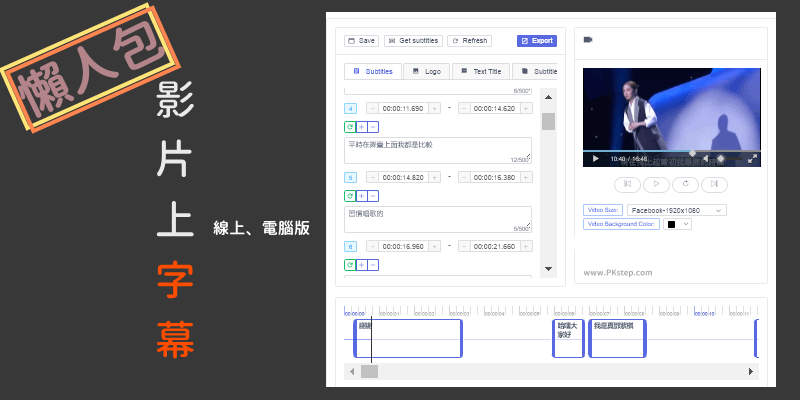Viewport: 800px width, 400px height.
Task: Increase end time 00:00:21.660
Action: tap(527, 246)
